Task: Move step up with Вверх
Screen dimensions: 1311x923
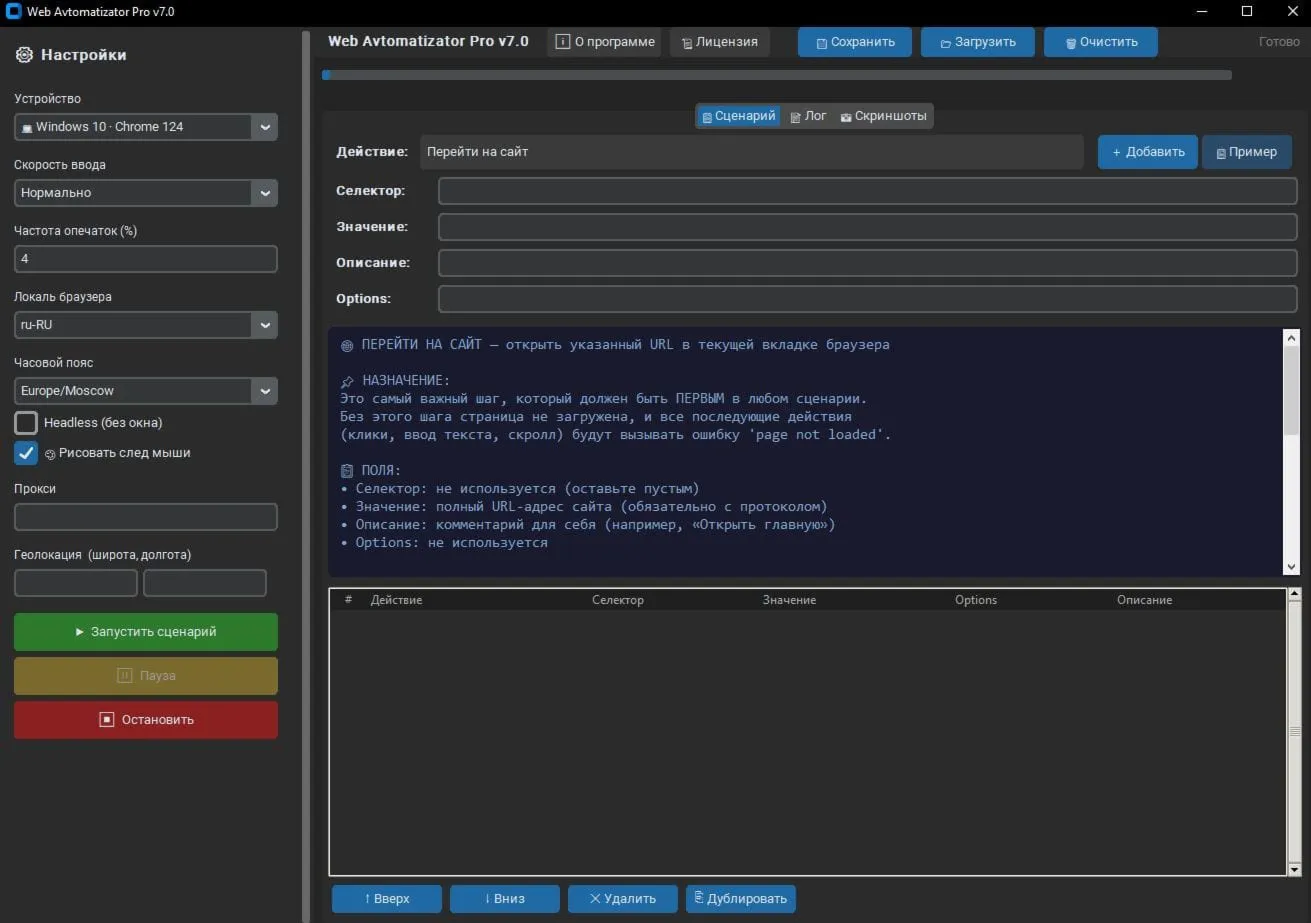Action: click(387, 899)
